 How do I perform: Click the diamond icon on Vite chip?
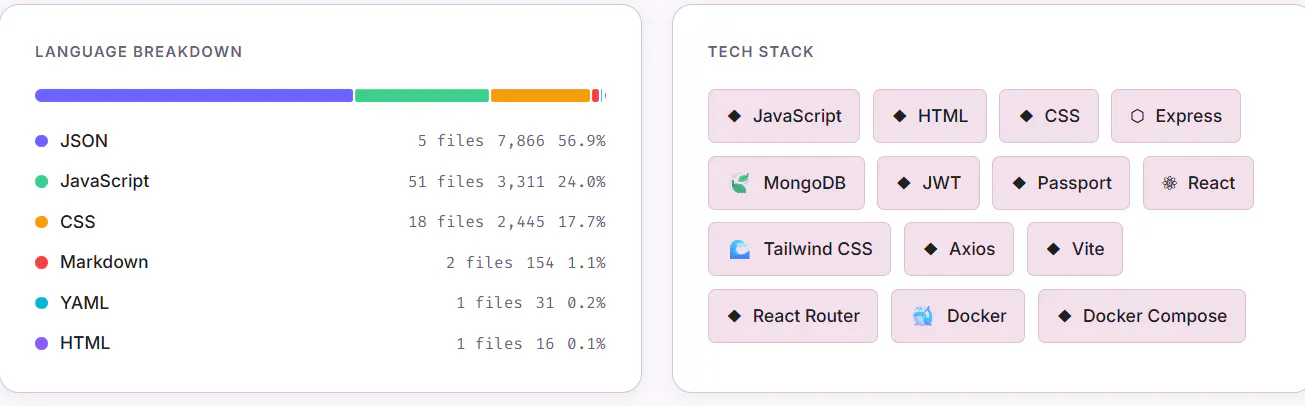(1053, 249)
